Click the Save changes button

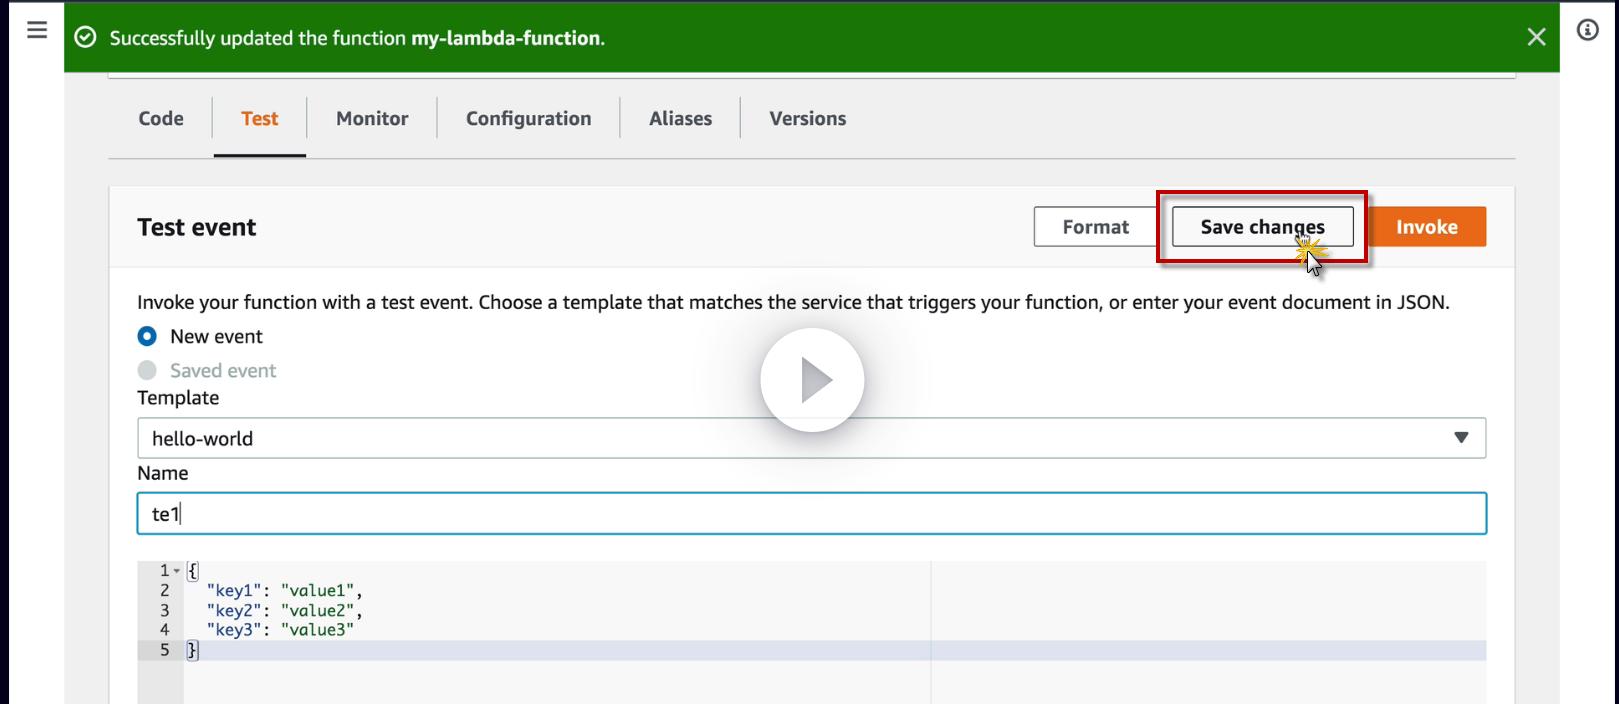coord(1262,227)
